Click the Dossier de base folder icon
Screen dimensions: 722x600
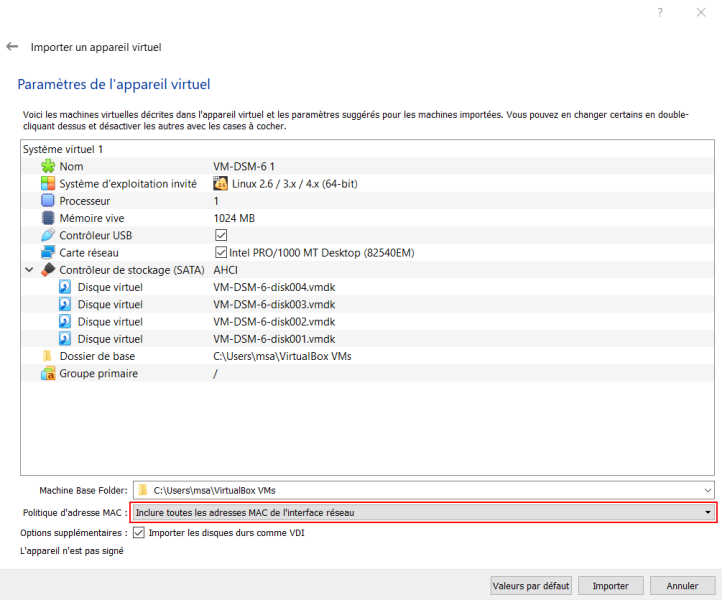47,356
